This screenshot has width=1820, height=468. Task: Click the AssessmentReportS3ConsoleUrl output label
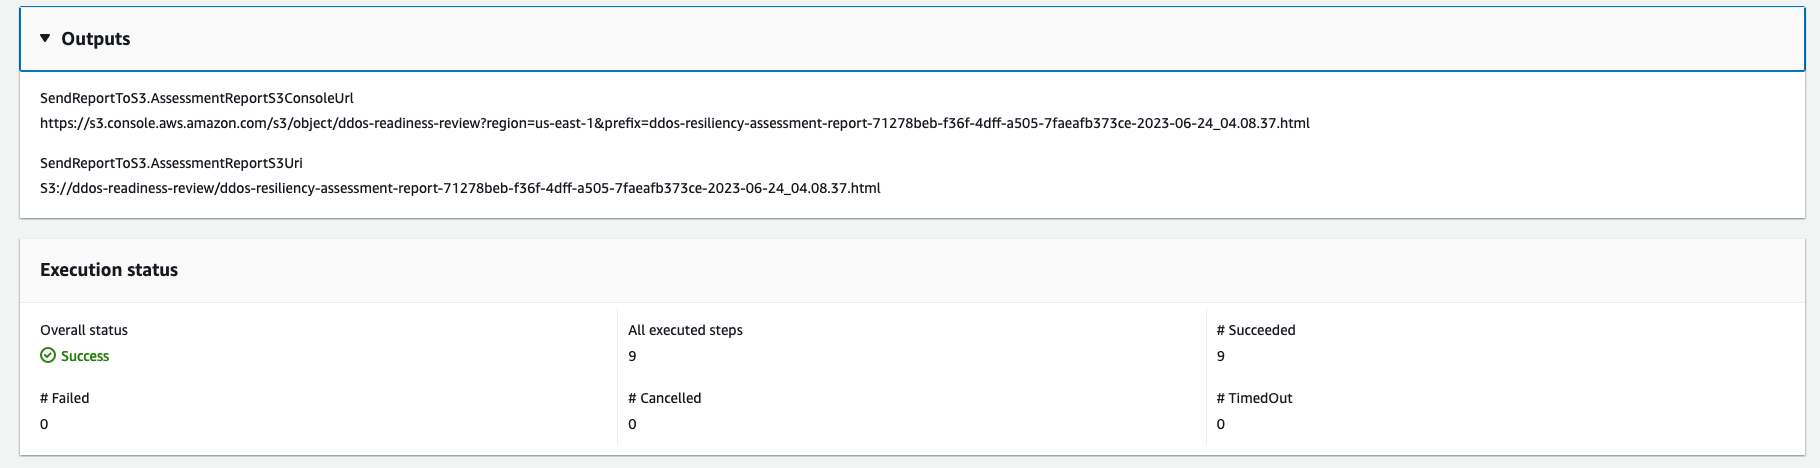(x=197, y=98)
